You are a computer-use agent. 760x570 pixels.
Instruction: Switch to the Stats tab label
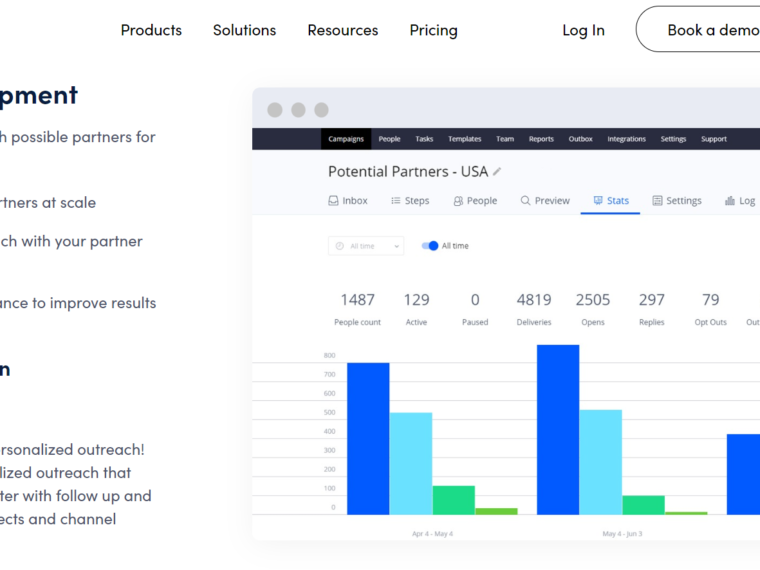[x=618, y=201]
